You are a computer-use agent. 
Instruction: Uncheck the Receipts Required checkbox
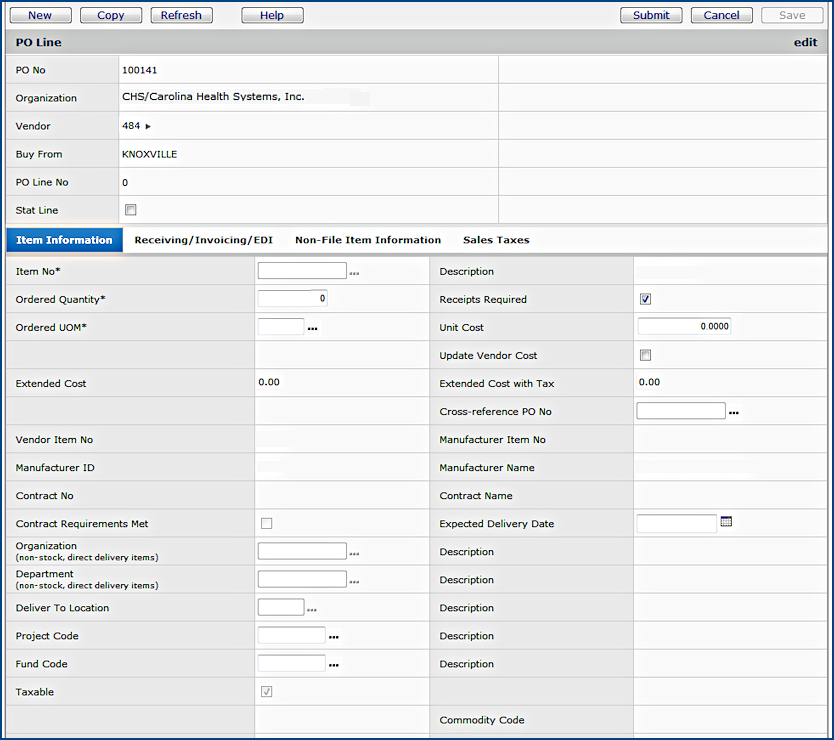(645, 299)
